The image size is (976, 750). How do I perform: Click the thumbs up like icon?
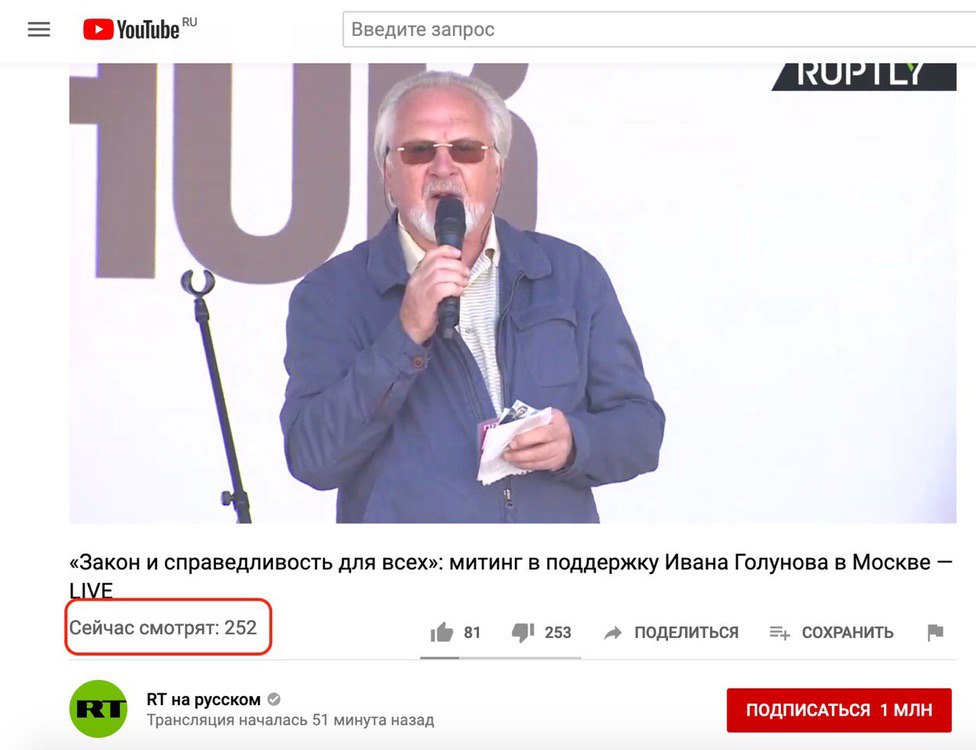point(442,632)
